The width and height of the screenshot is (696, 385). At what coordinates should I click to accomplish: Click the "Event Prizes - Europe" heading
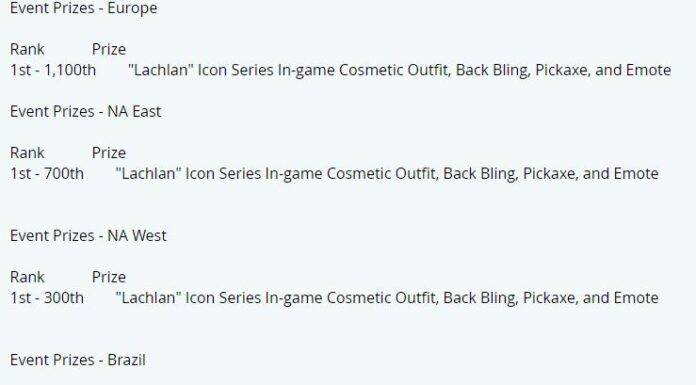83,8
